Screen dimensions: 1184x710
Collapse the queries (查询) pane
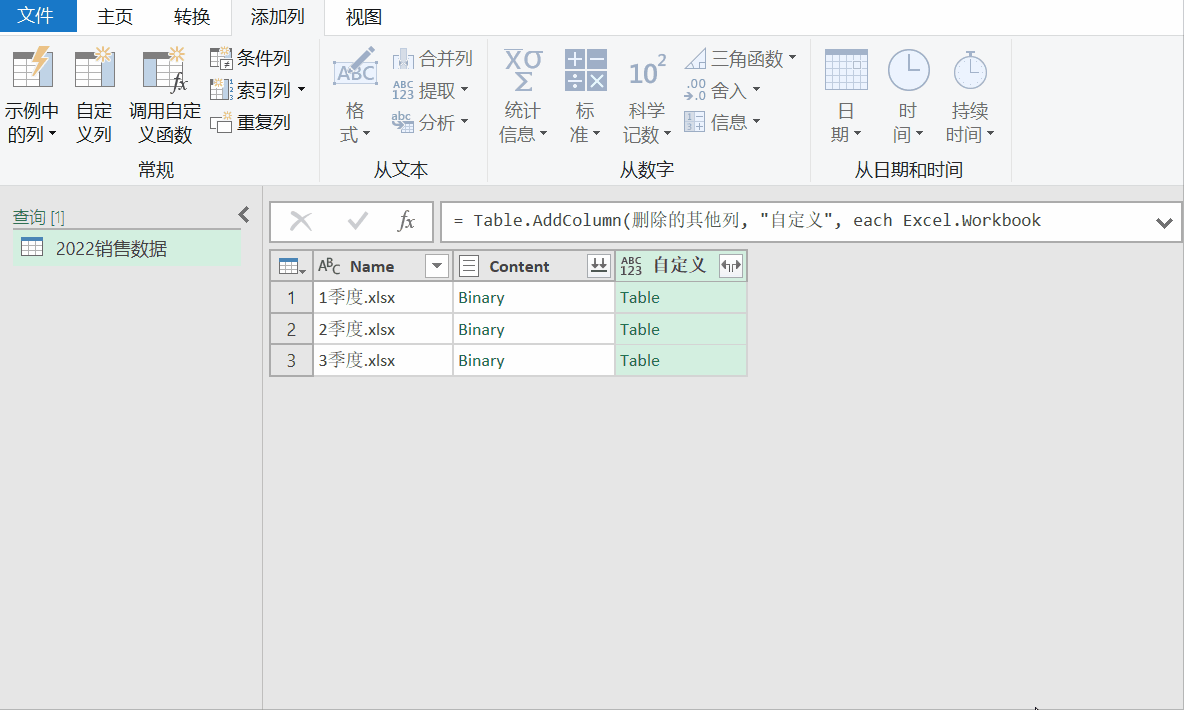coord(243,214)
